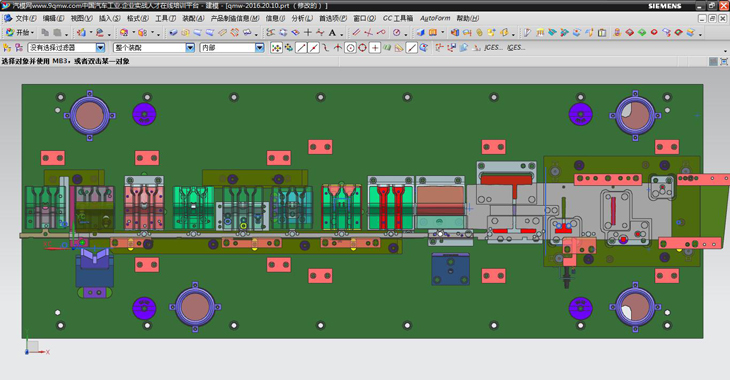Open the AutoForm menu
The image size is (730, 380).
coord(435,18)
